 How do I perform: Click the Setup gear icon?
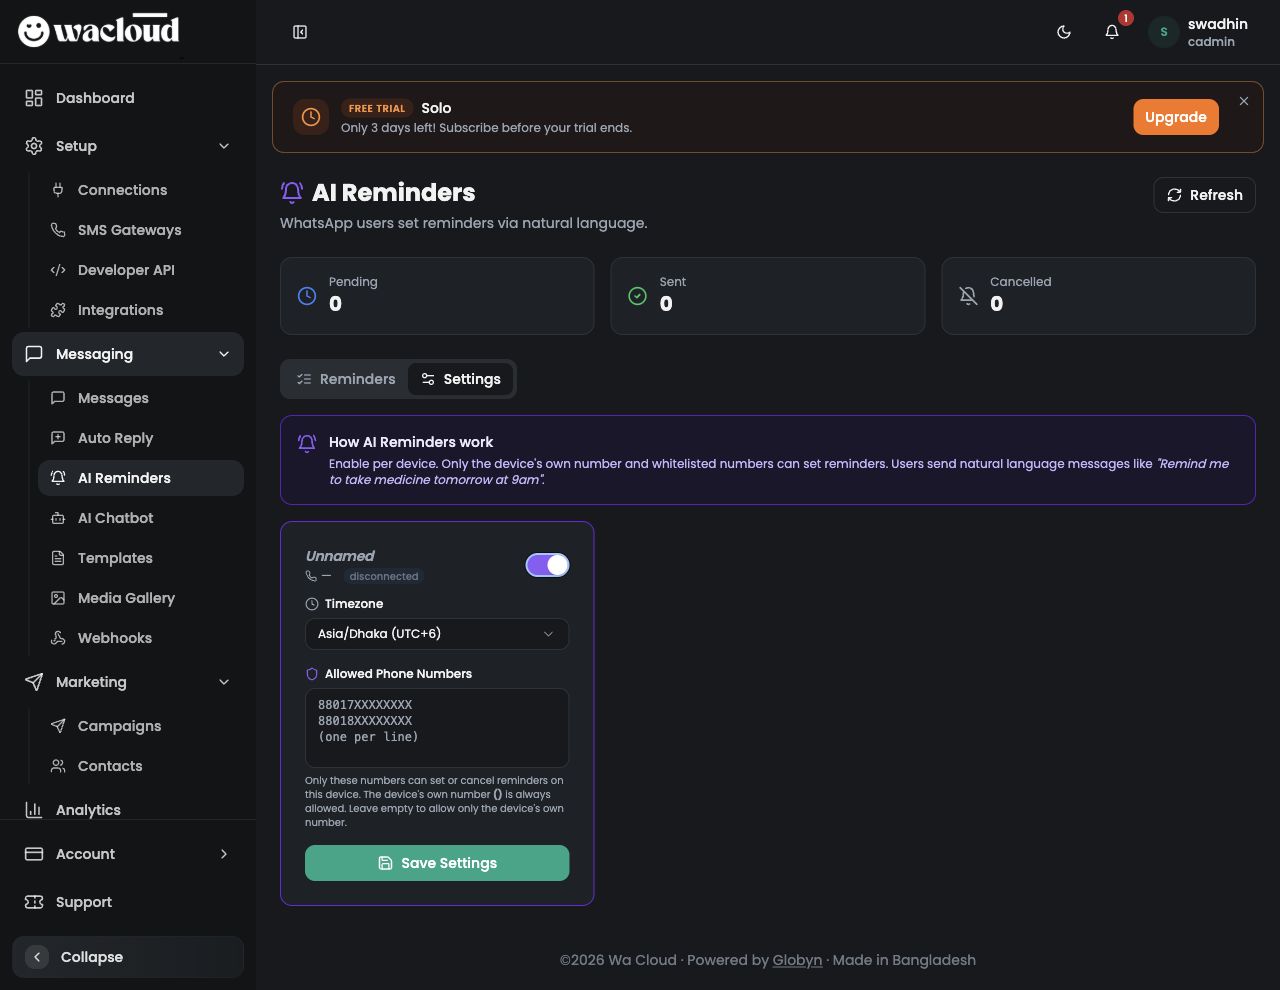34,146
